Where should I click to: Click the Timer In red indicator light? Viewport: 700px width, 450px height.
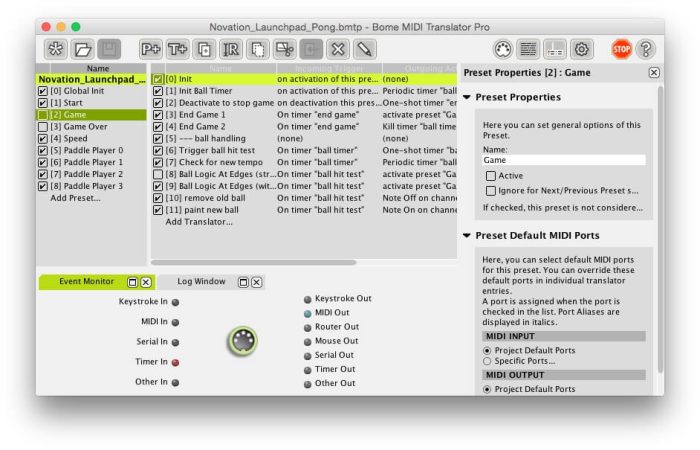(x=175, y=362)
